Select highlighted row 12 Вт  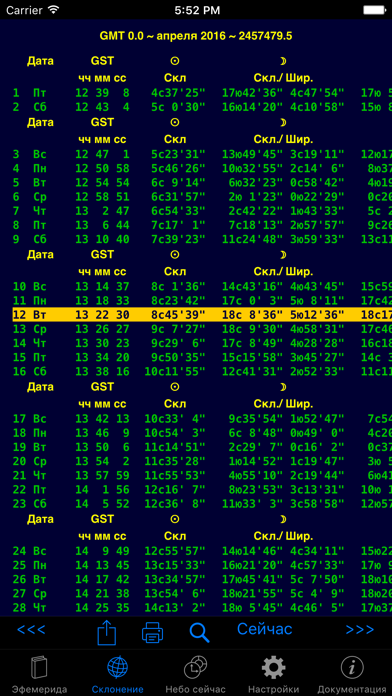click(x=202, y=315)
